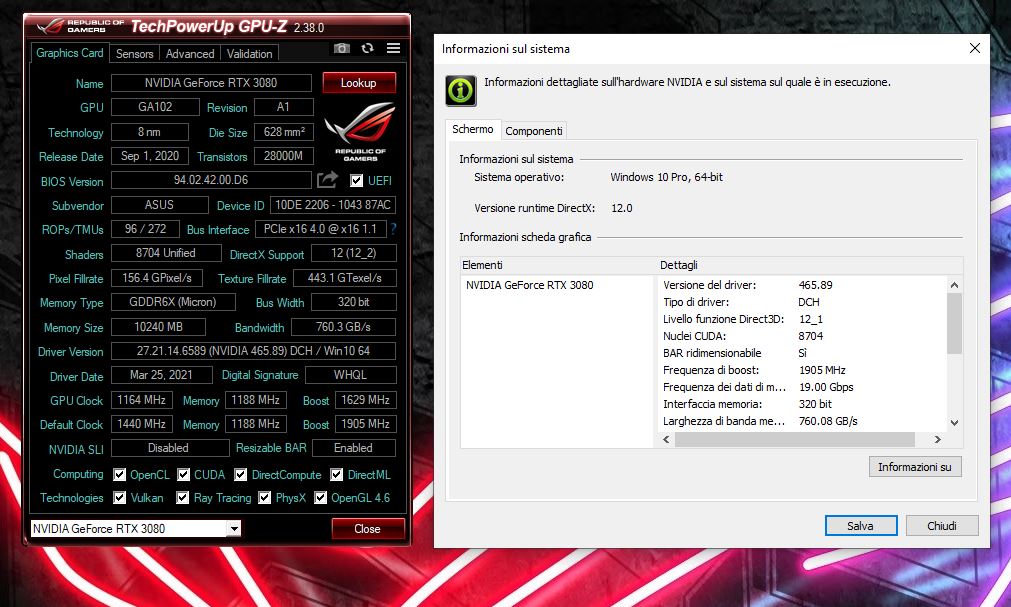Click the Memory Type field GDDR6X (Micron)

click(173, 302)
